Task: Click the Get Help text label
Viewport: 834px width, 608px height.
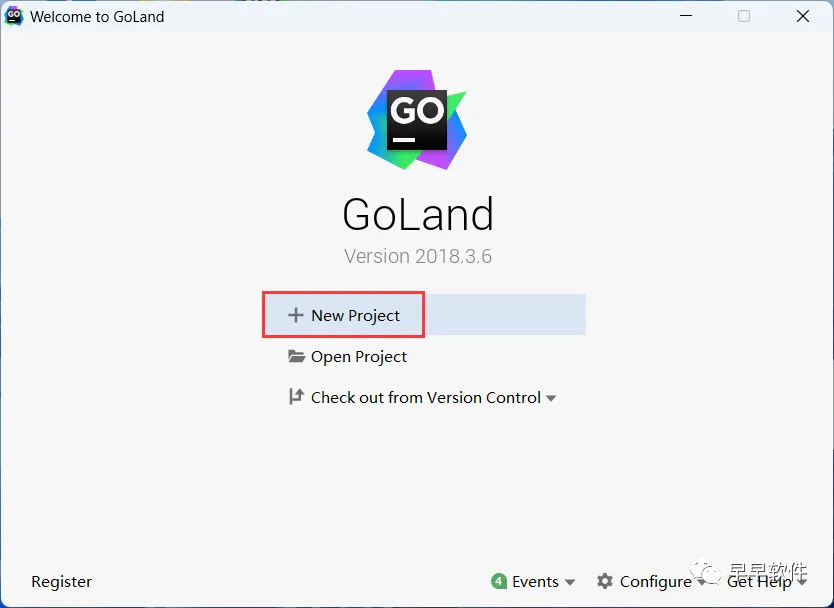Action: 759,582
